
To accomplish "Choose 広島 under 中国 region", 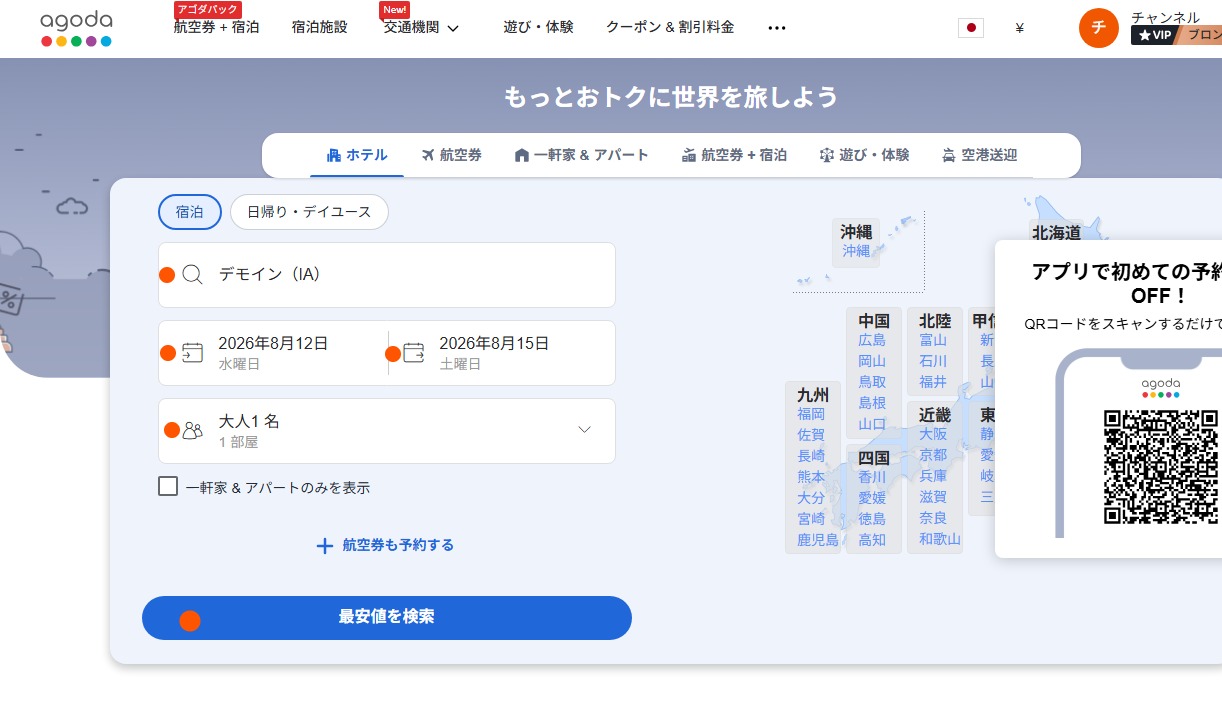I will tap(872, 340).
